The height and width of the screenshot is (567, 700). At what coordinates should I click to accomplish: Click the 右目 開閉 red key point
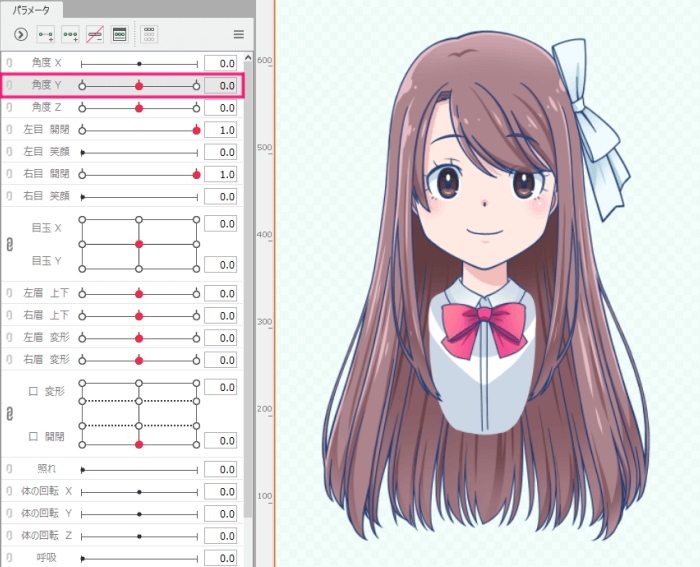pyautogui.click(x=196, y=175)
